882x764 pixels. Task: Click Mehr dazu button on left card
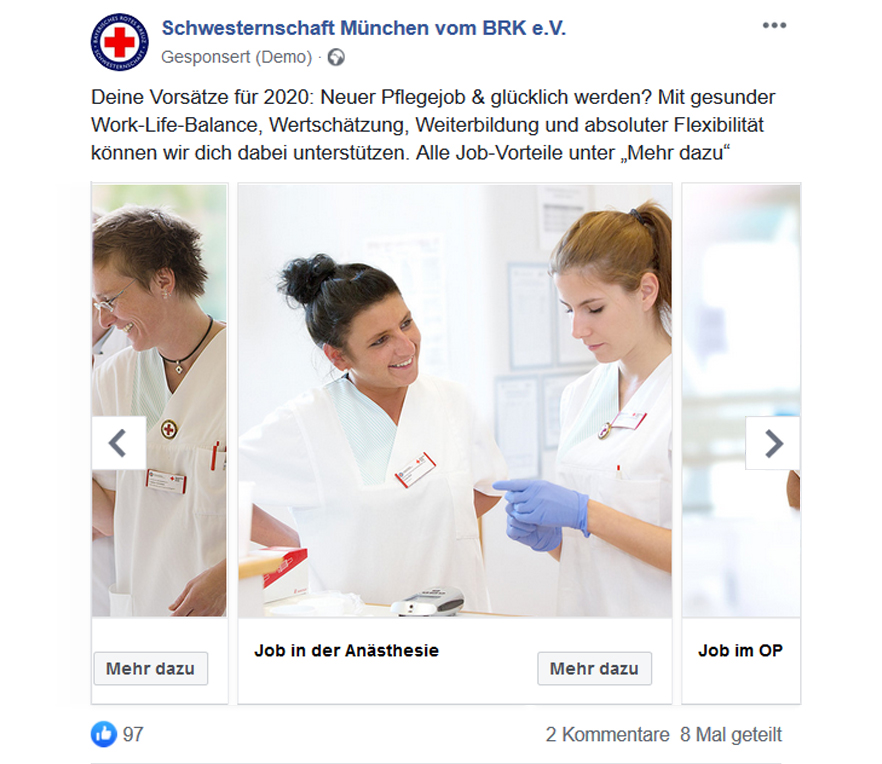(x=150, y=668)
